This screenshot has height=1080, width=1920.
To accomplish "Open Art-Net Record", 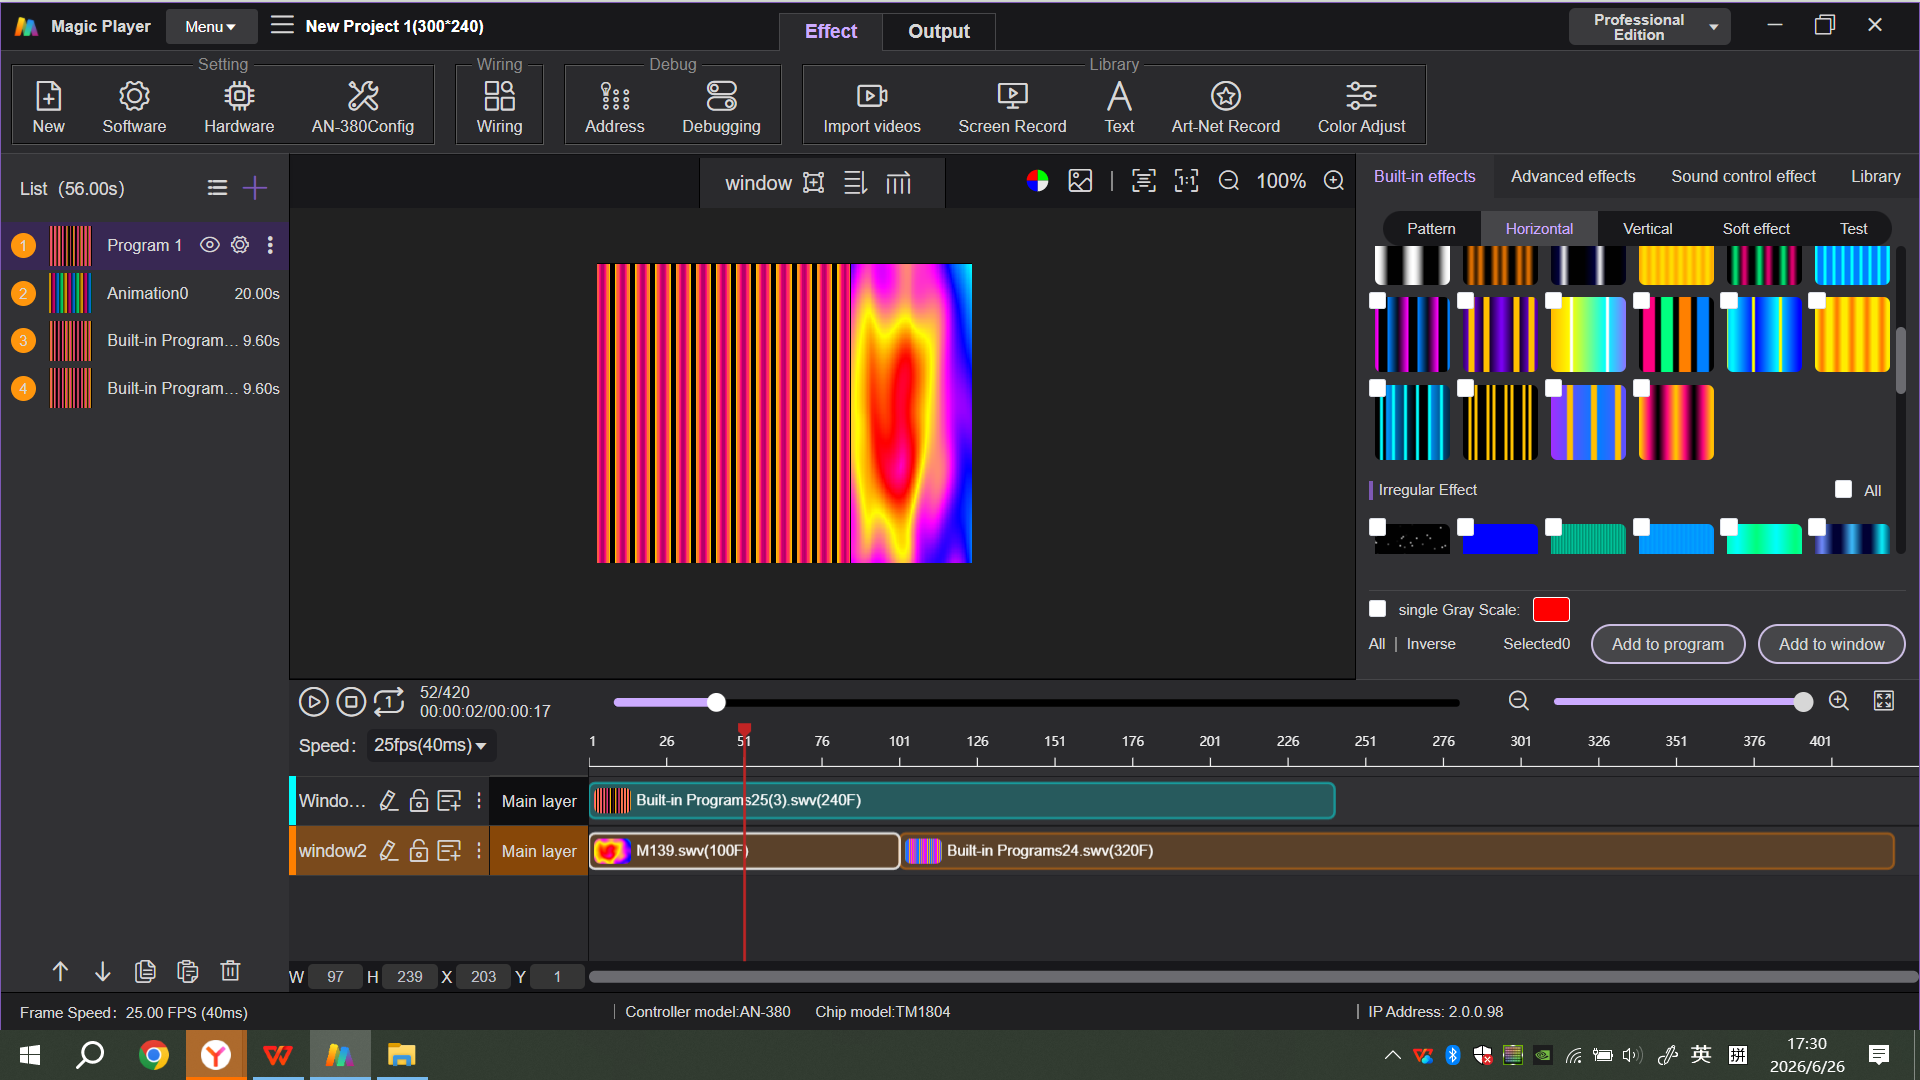I will [1225, 106].
